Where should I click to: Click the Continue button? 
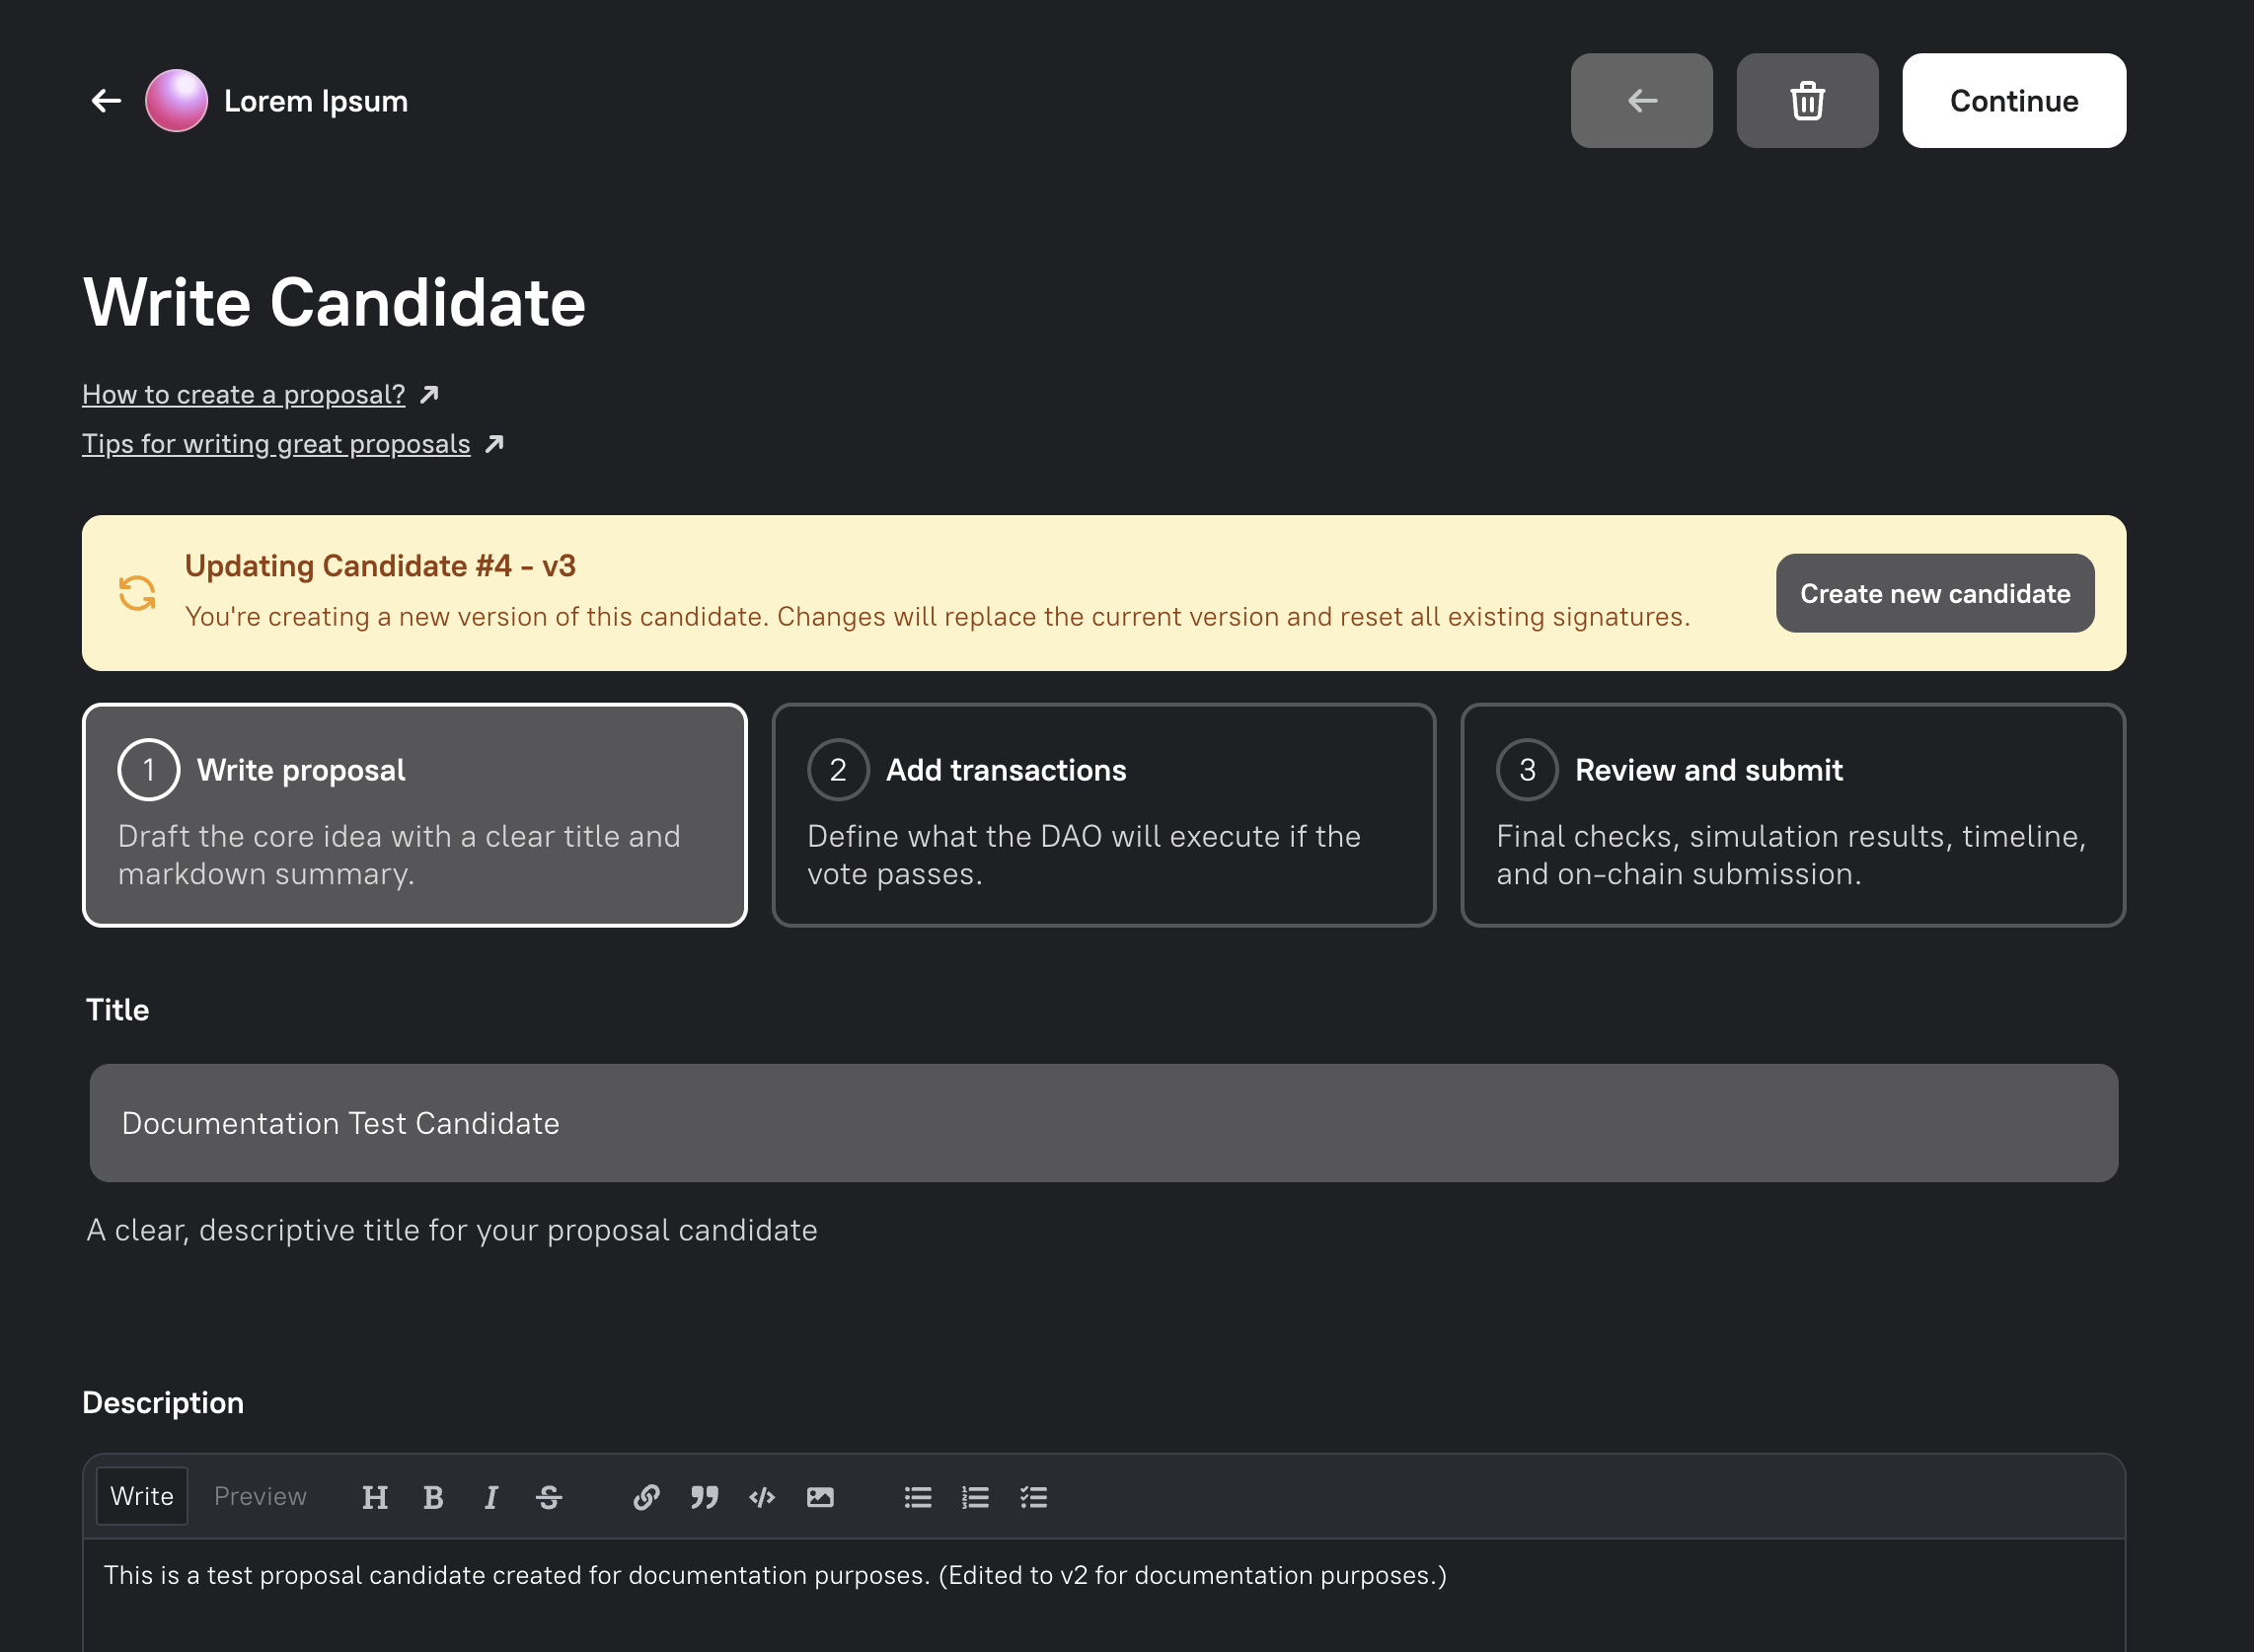2014,101
